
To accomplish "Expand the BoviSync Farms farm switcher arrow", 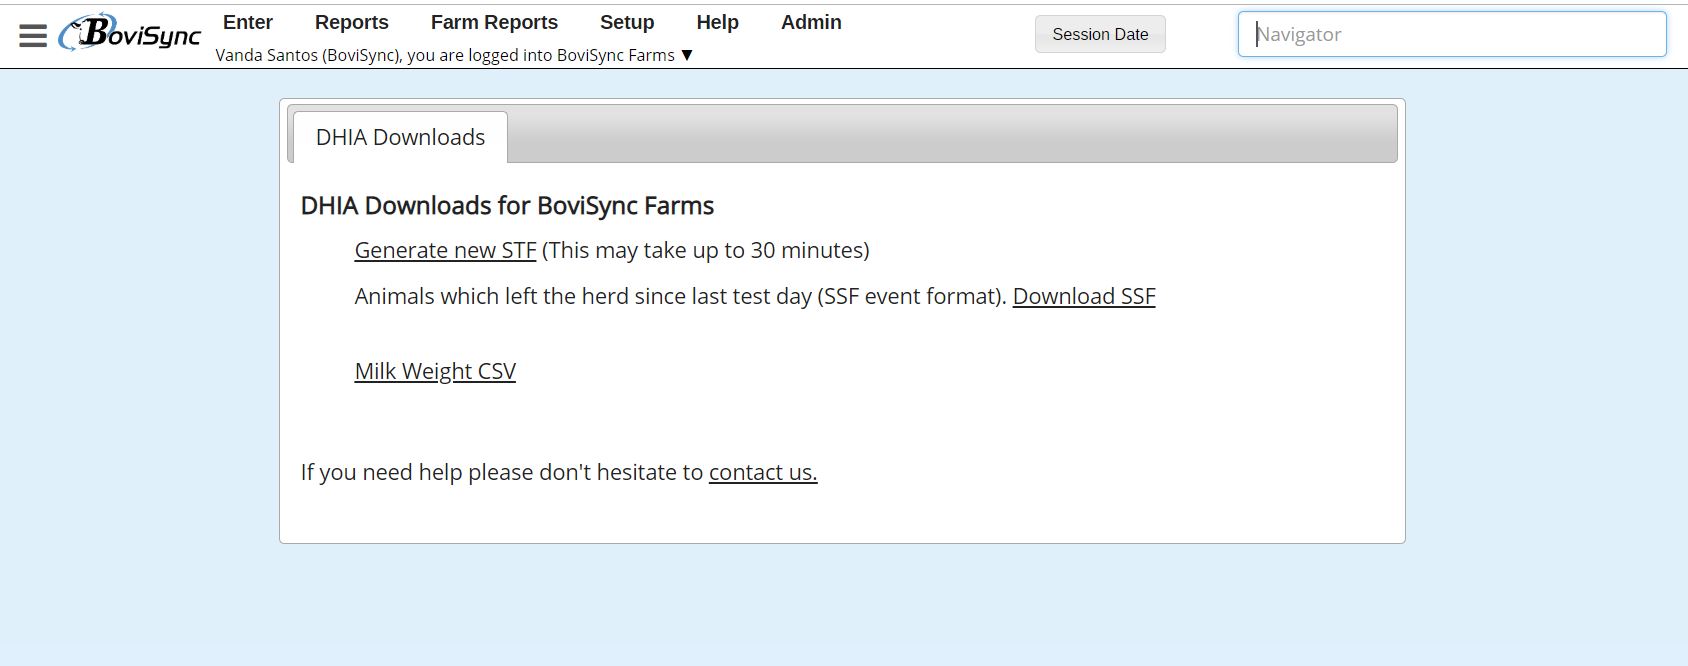I will pyautogui.click(x=687, y=55).
